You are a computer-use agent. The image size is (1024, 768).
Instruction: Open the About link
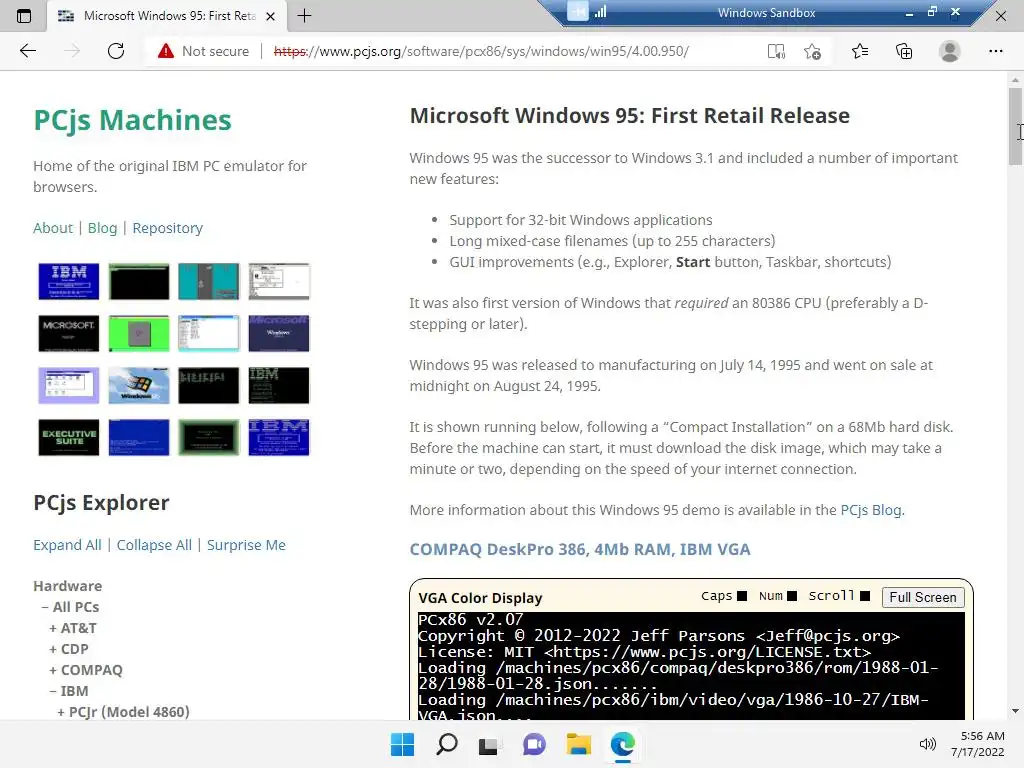click(x=53, y=228)
